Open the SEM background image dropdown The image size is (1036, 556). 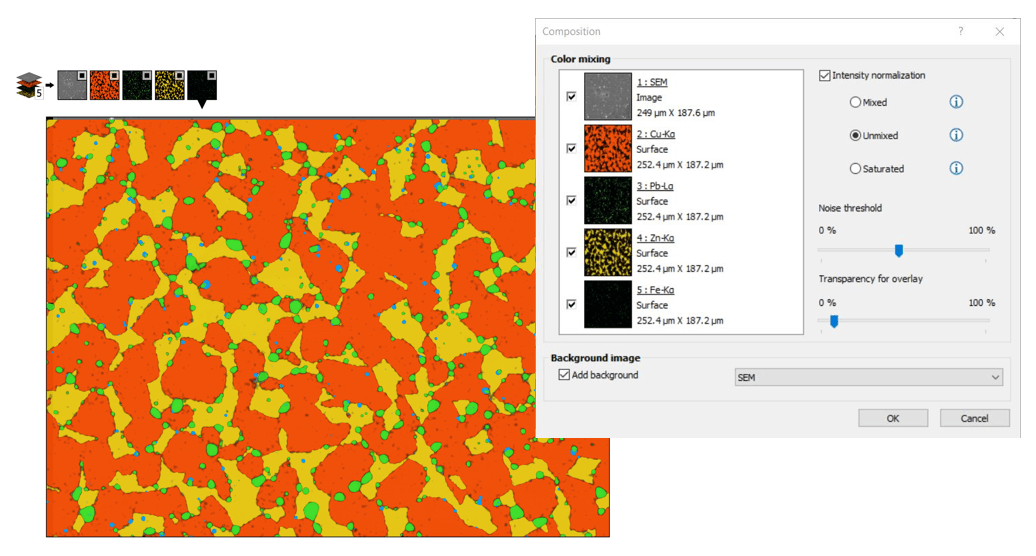[869, 377]
